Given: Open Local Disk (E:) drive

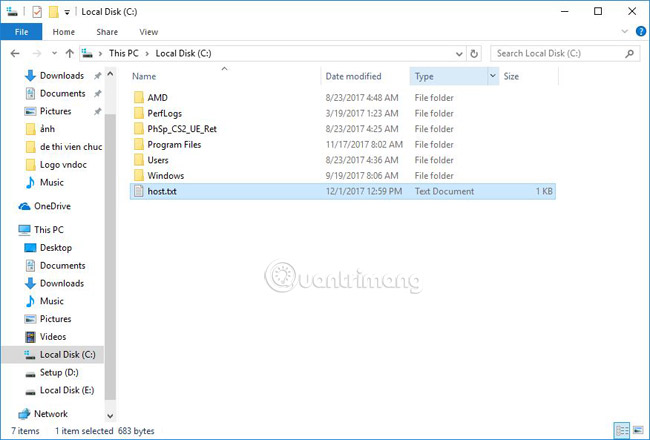Looking at the screenshot, I should [x=67, y=390].
